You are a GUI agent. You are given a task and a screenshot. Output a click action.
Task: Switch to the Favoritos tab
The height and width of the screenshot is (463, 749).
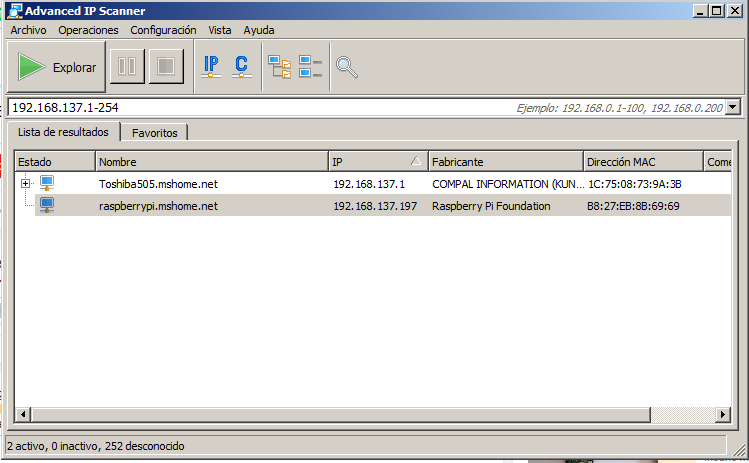[154, 133]
